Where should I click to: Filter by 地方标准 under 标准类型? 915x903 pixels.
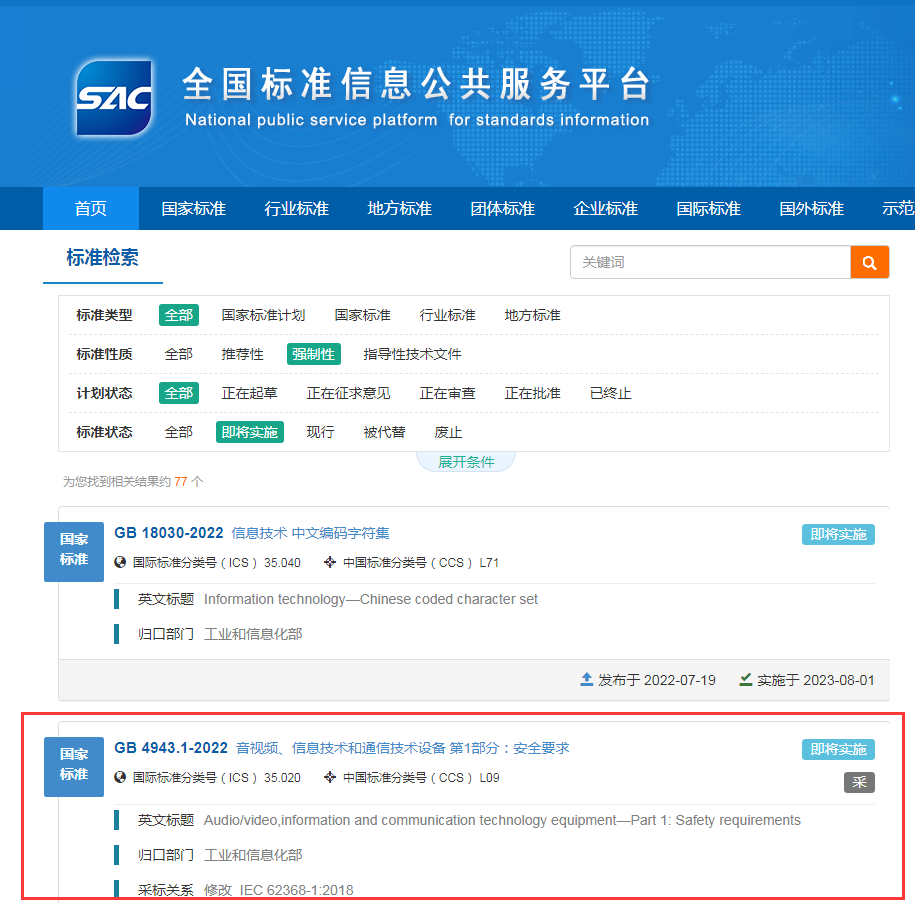pyautogui.click(x=532, y=315)
